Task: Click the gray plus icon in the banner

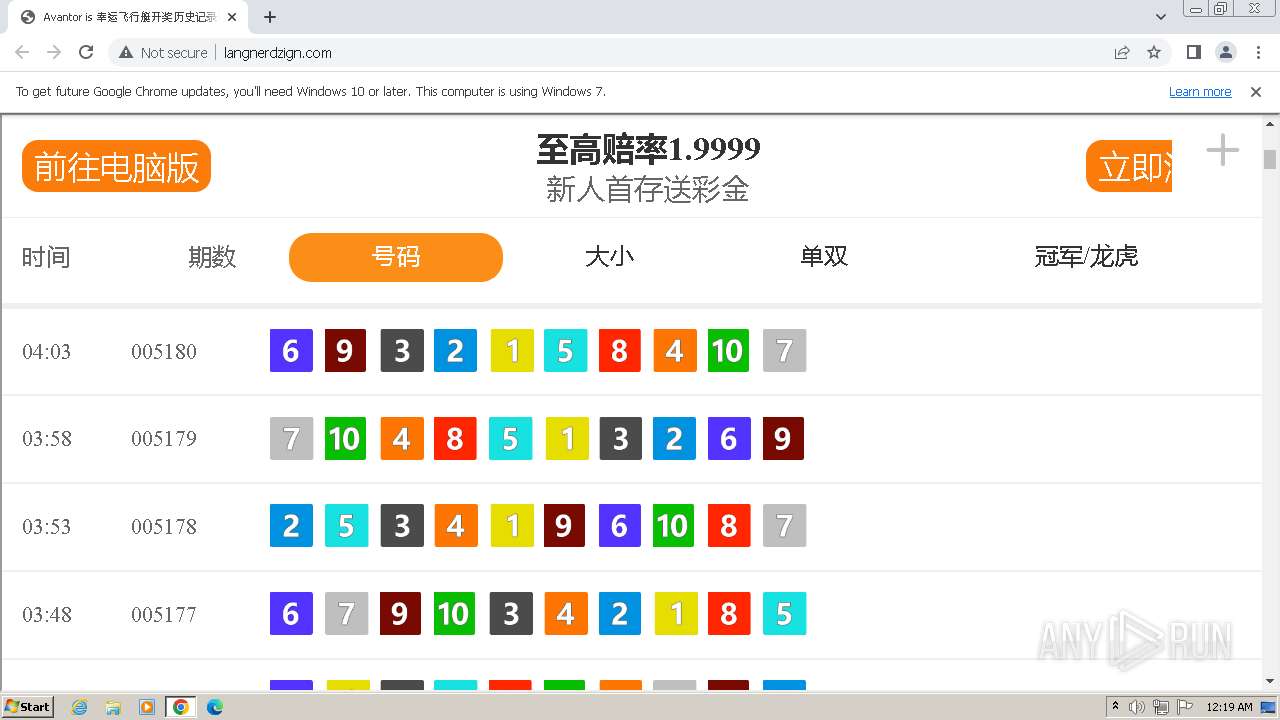Action: [x=1222, y=151]
